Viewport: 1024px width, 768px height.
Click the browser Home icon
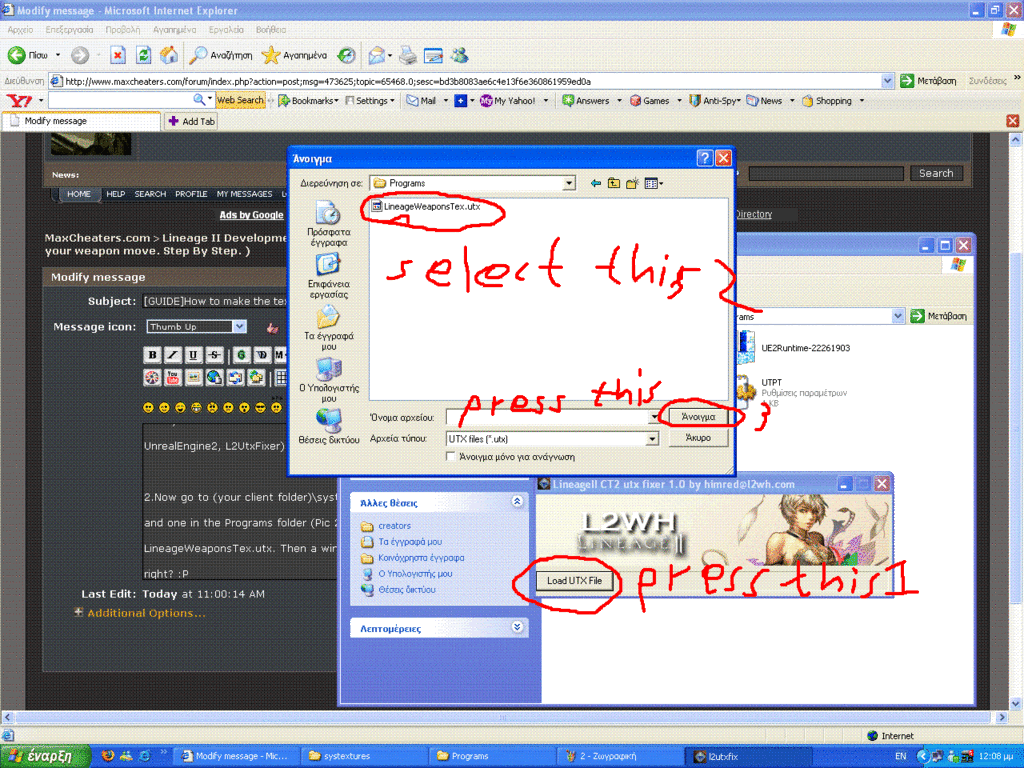169,55
